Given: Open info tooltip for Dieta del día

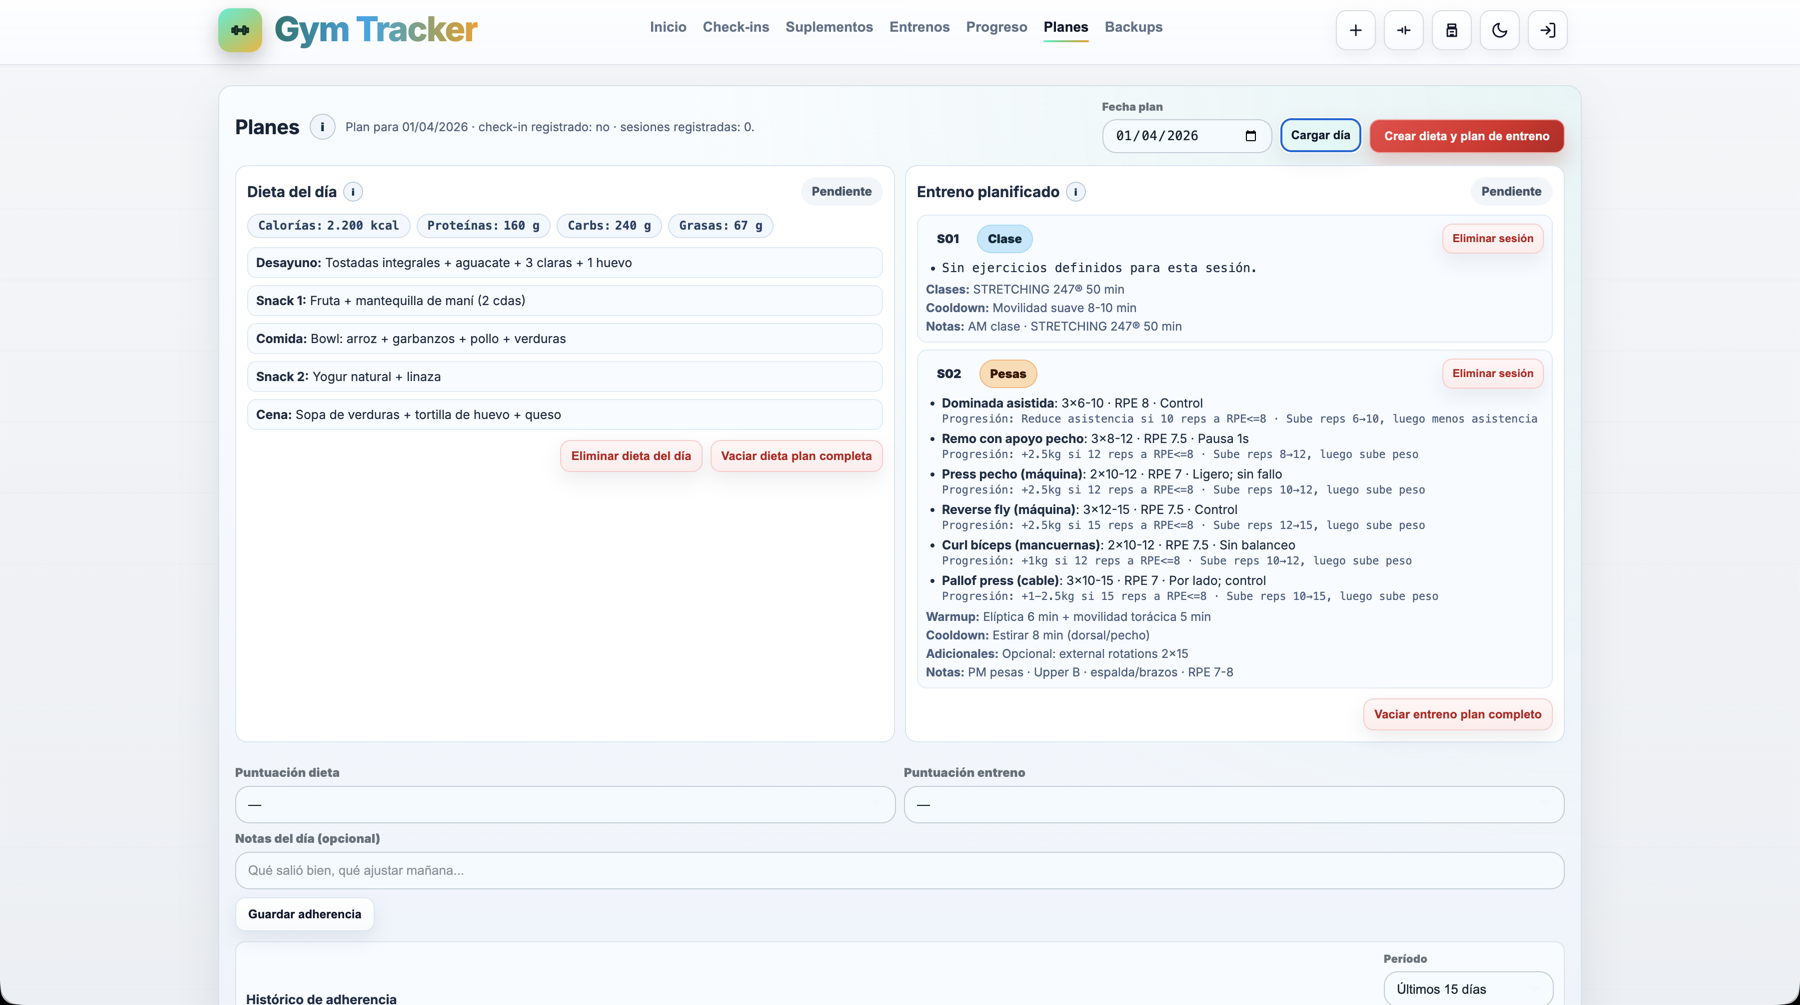Looking at the screenshot, I should pyautogui.click(x=353, y=191).
